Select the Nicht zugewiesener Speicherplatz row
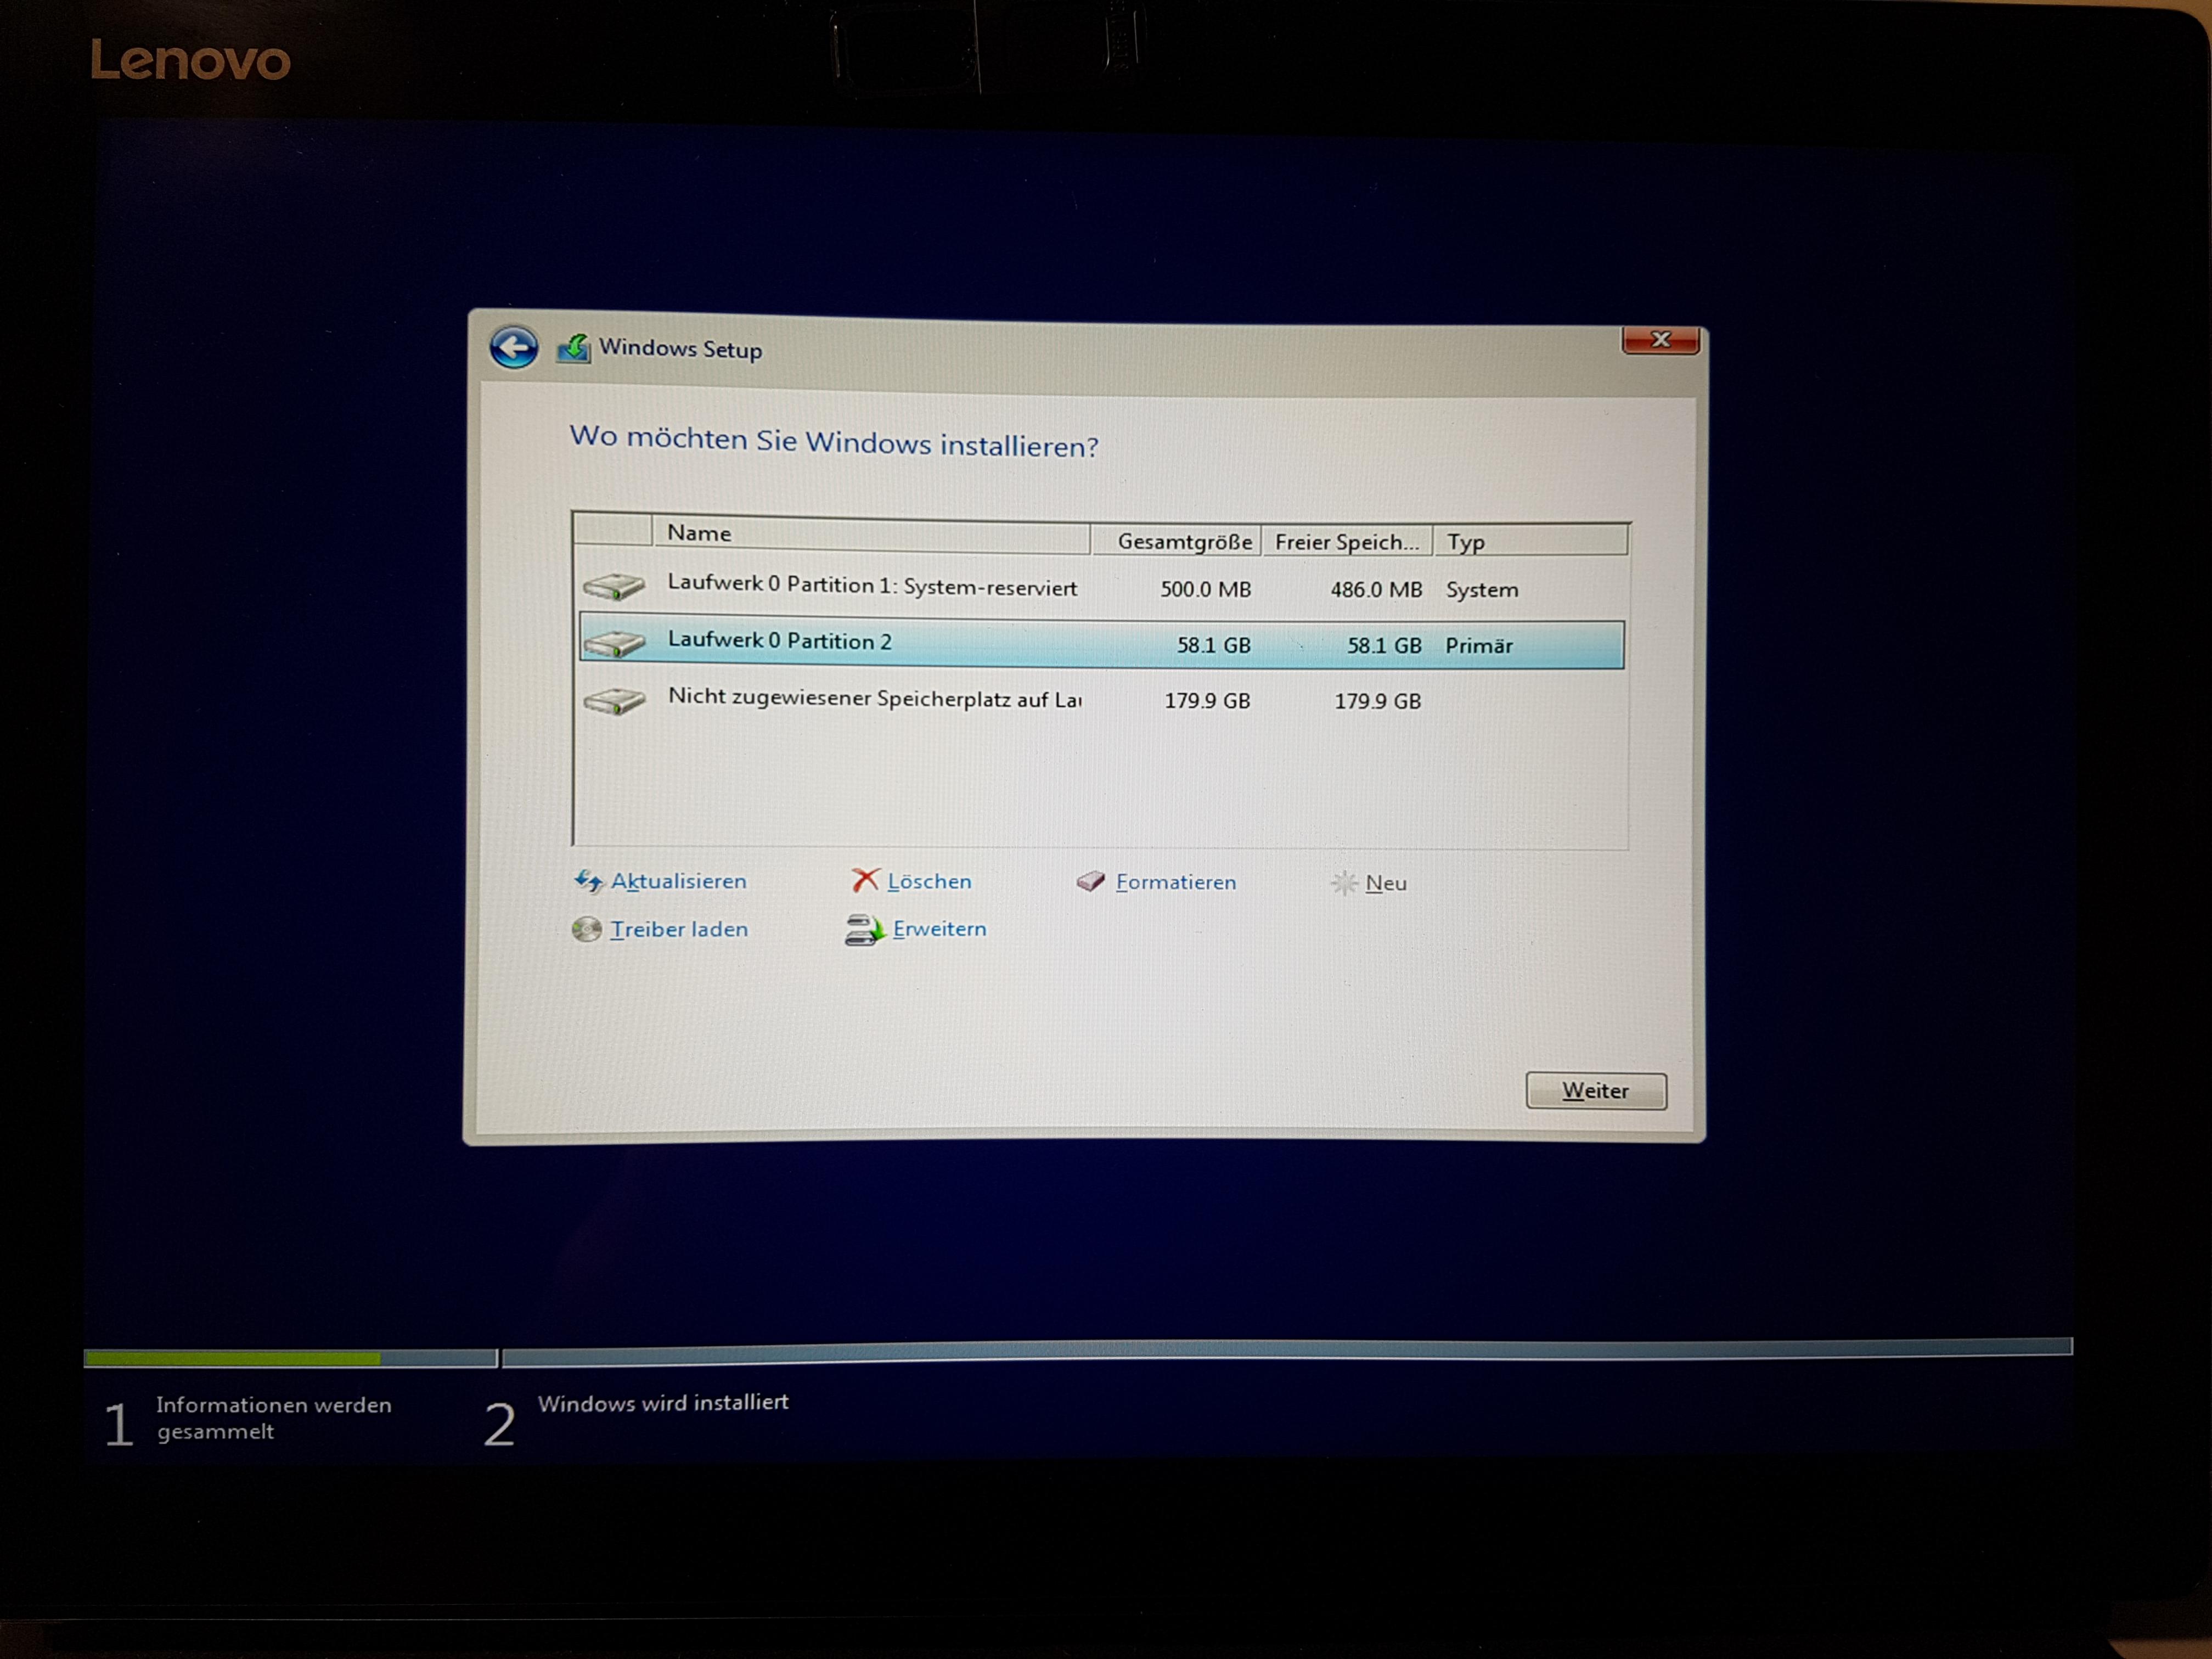The height and width of the screenshot is (1659, 2212). 874,698
